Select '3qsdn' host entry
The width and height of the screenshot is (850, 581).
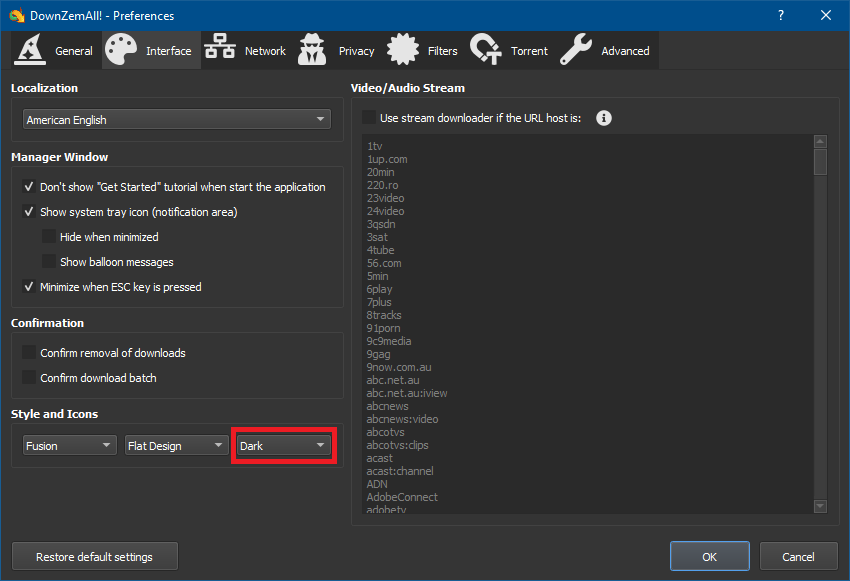coord(381,224)
